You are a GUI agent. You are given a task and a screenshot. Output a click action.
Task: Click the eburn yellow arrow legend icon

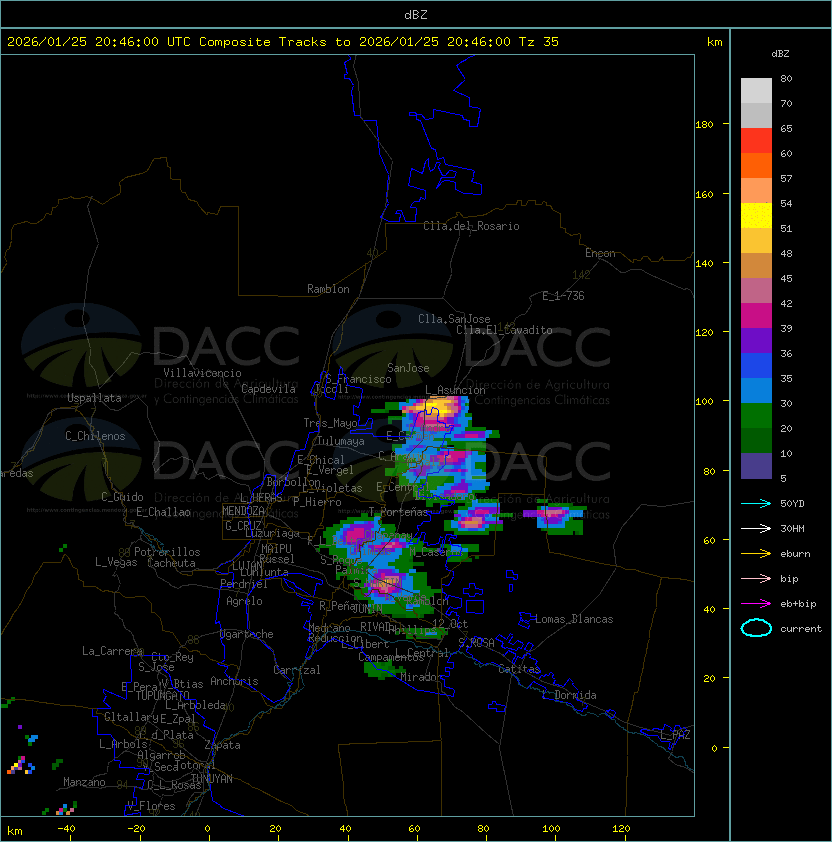pyautogui.click(x=756, y=554)
